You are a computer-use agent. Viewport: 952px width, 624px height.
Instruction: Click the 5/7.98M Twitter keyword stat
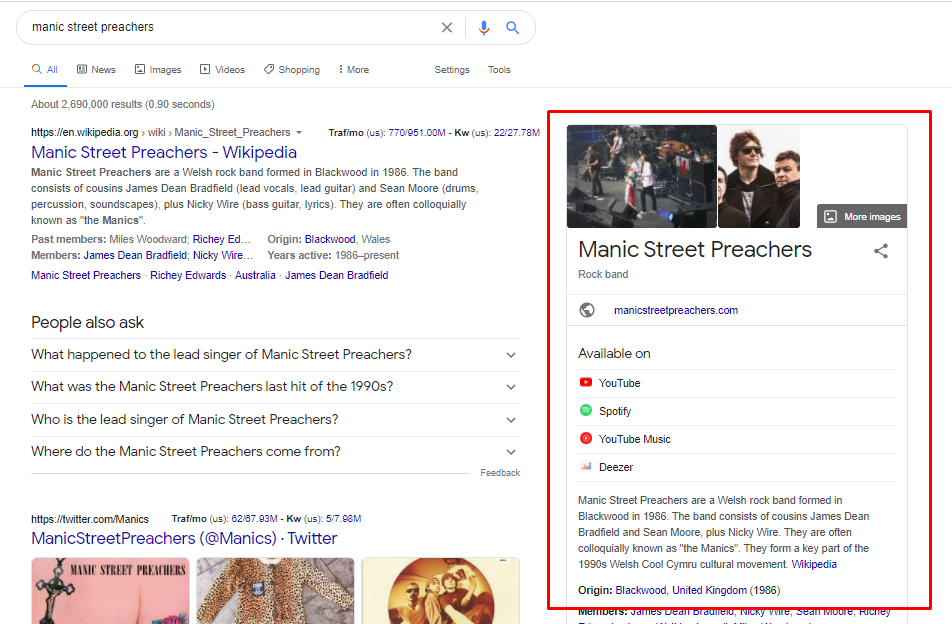point(344,518)
